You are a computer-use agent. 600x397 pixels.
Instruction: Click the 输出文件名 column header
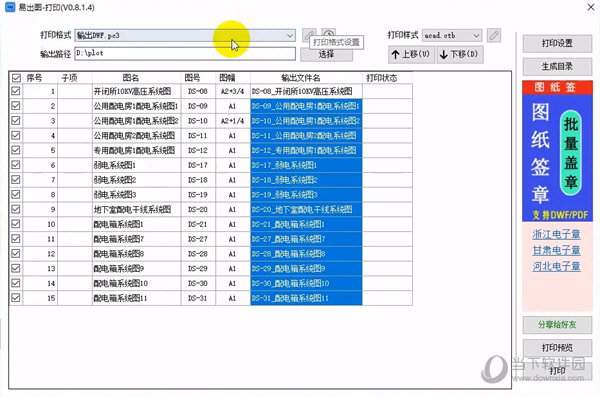306,78
